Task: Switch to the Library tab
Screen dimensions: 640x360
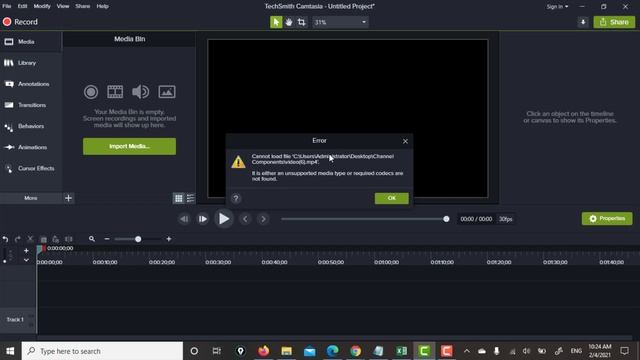Action: click(x=31, y=63)
